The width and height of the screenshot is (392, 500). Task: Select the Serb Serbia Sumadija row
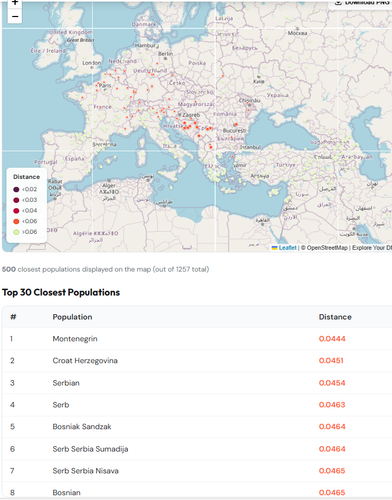pyautogui.click(x=197, y=449)
